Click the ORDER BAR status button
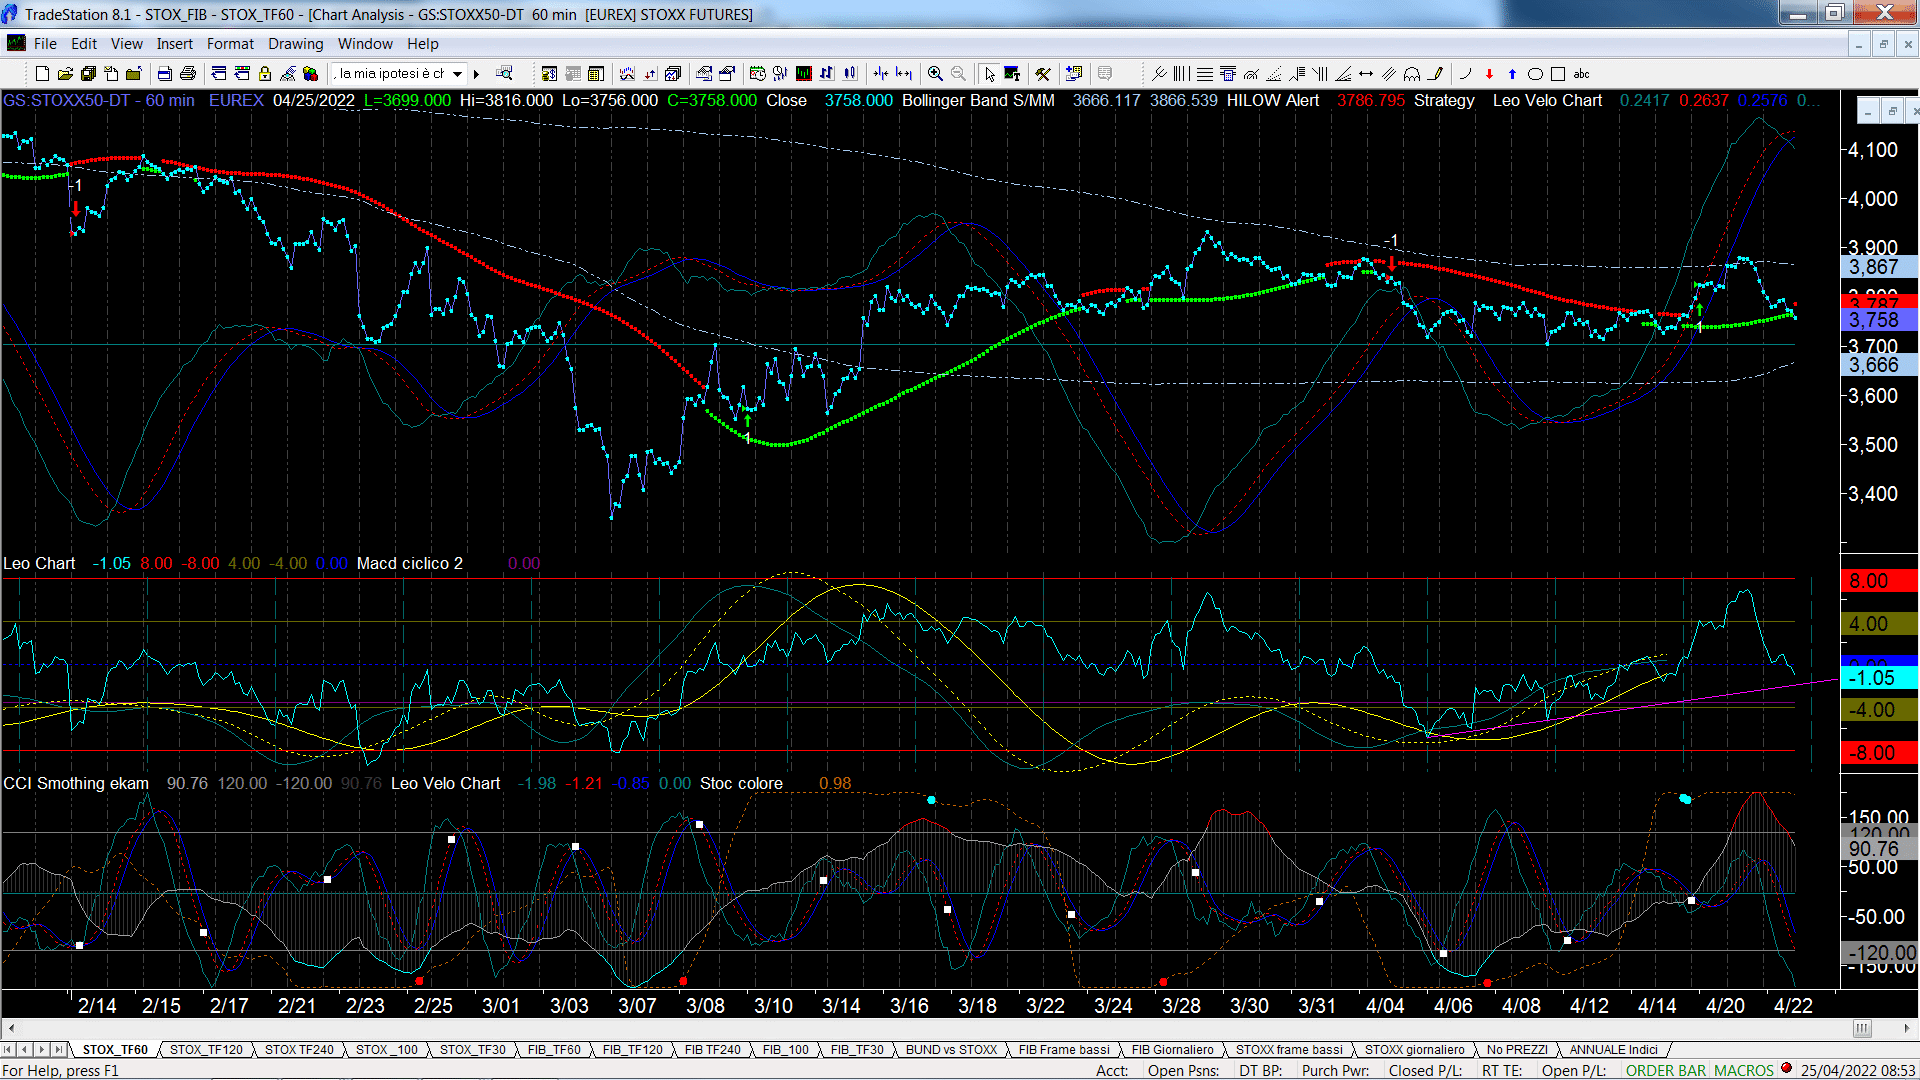Viewport: 1920px width, 1080px height. pyautogui.click(x=1666, y=1070)
